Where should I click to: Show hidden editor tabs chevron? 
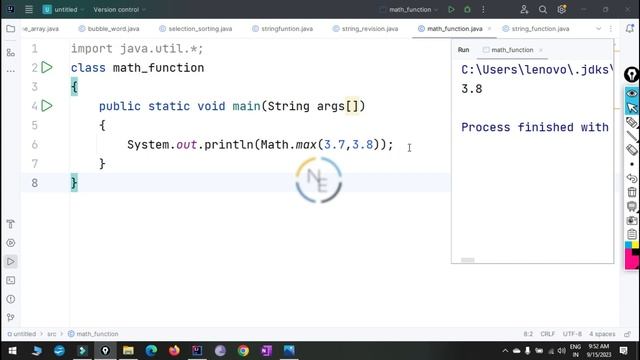tap(598, 29)
